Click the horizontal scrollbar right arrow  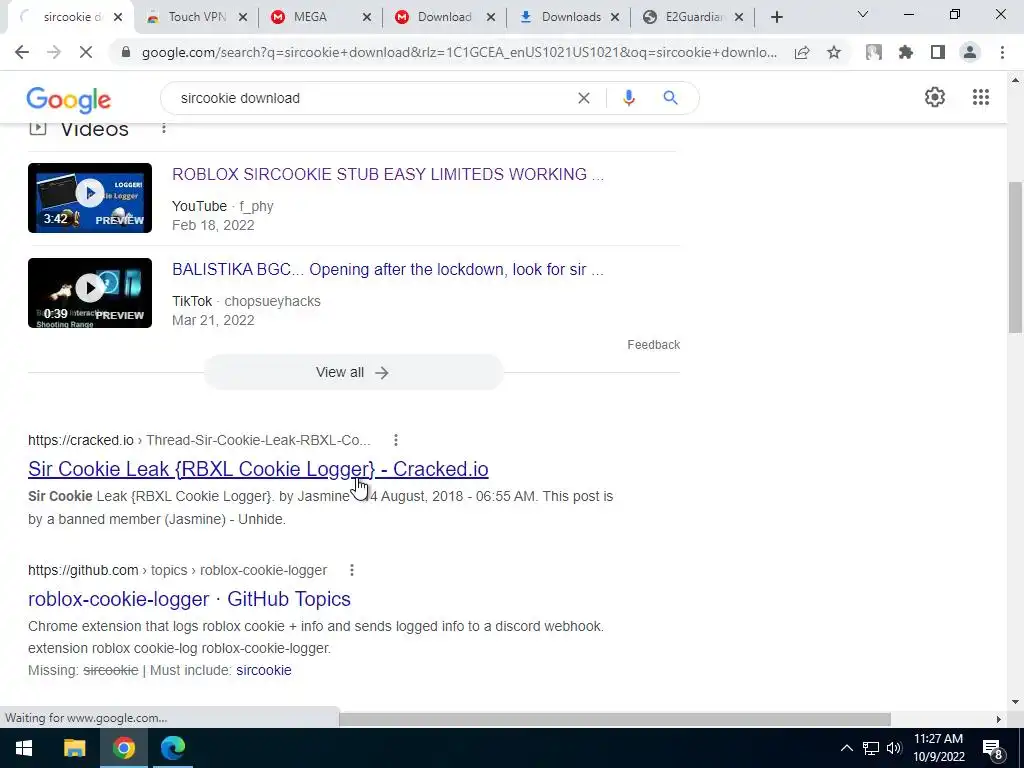[999, 719]
